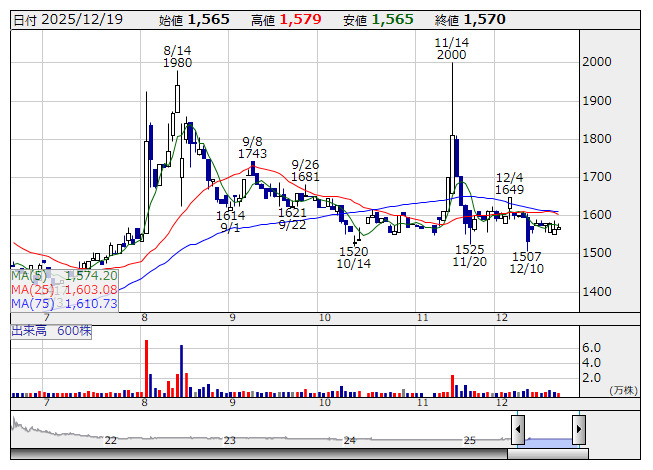Click the 8/14 peak label of 1980
The height and width of the screenshot is (470, 653).
(177, 56)
